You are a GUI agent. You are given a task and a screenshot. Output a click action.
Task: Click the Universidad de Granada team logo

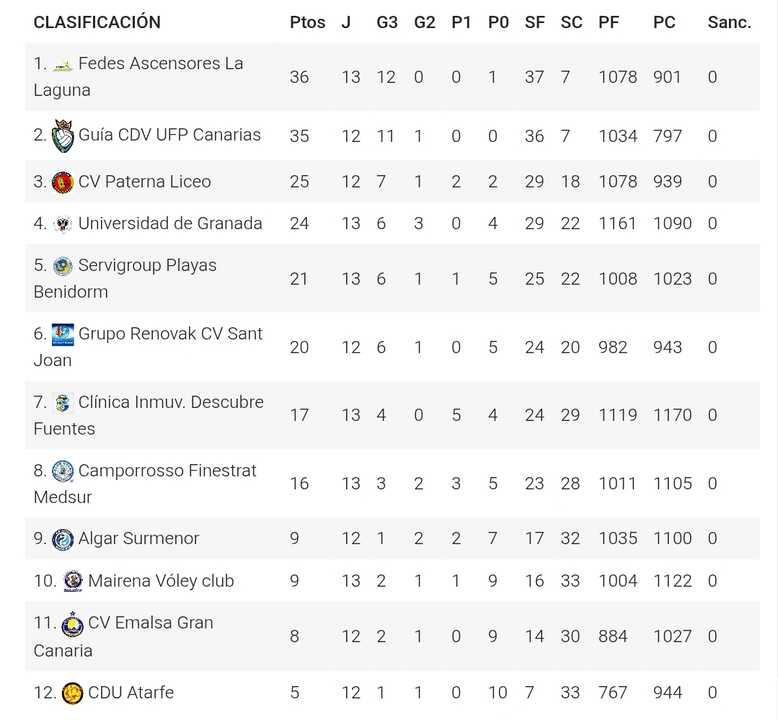63,224
